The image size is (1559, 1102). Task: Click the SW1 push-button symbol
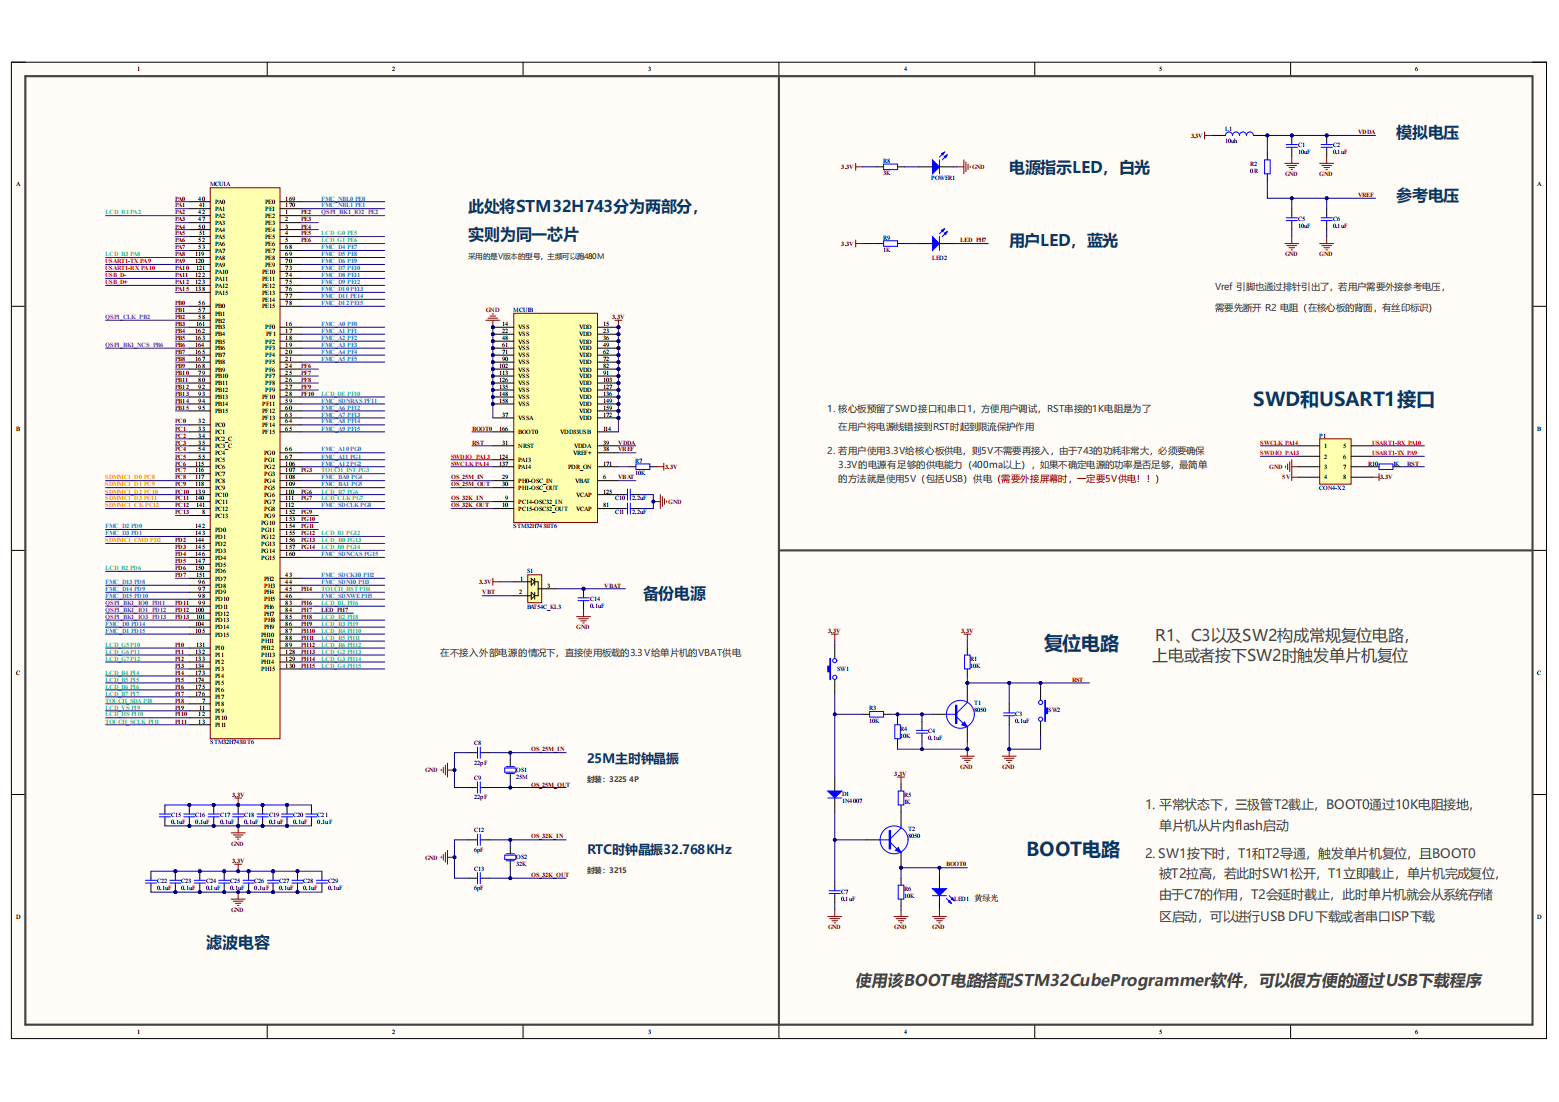pos(834,669)
